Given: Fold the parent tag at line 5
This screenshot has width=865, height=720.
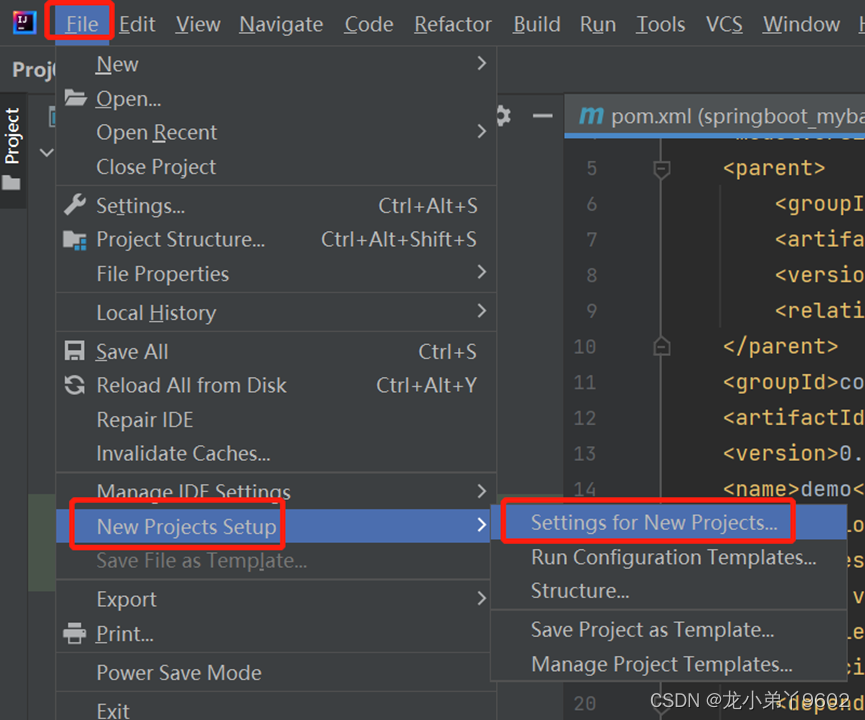Looking at the screenshot, I should (661, 168).
